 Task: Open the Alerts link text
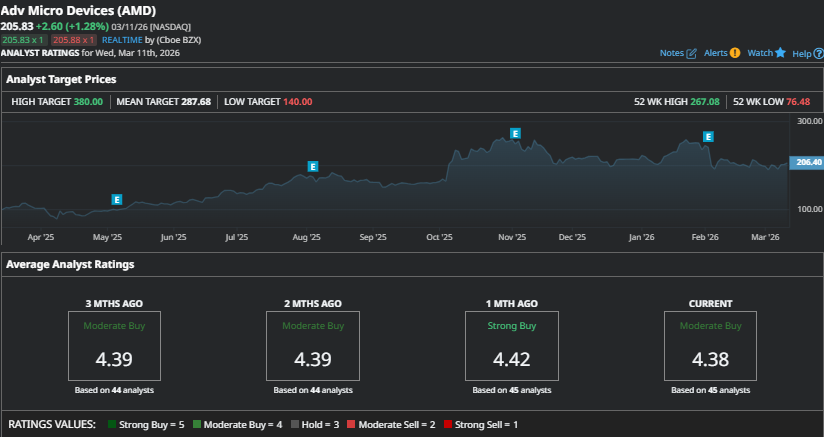(x=715, y=53)
